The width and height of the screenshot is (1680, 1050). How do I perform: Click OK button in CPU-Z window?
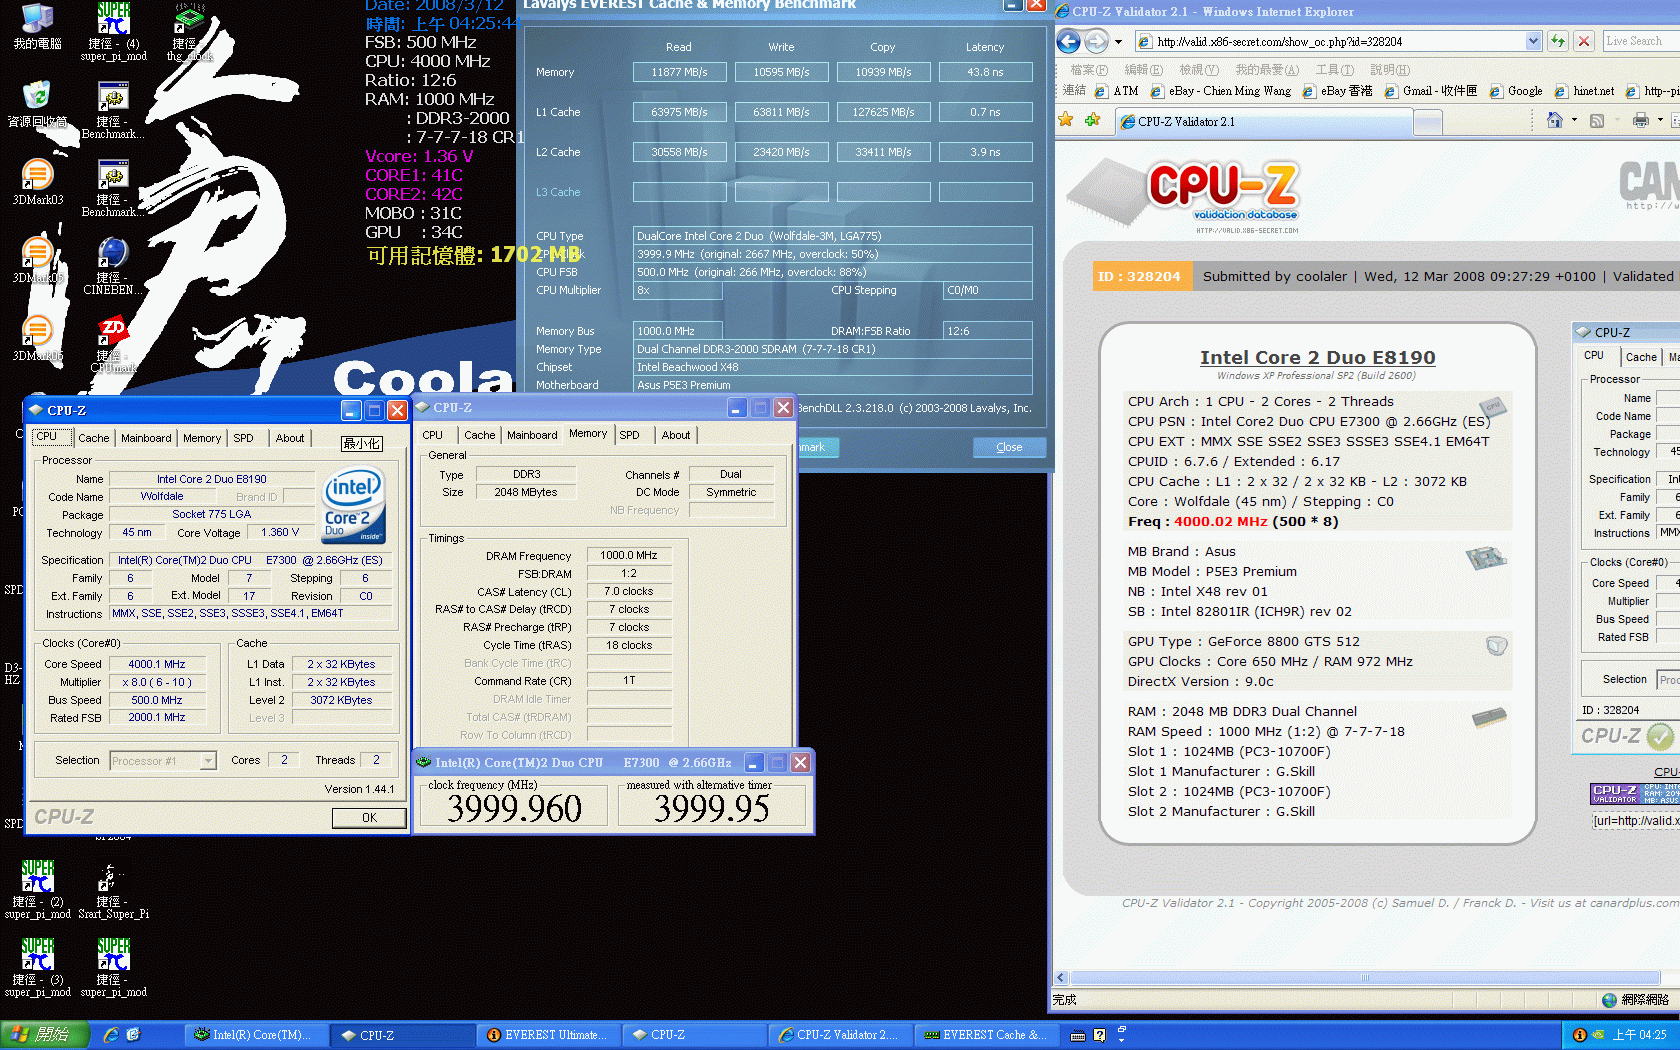pos(369,817)
